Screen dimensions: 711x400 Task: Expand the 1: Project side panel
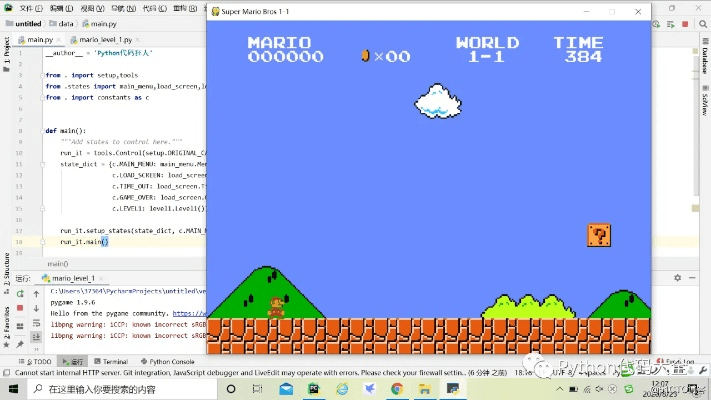tap(6, 51)
